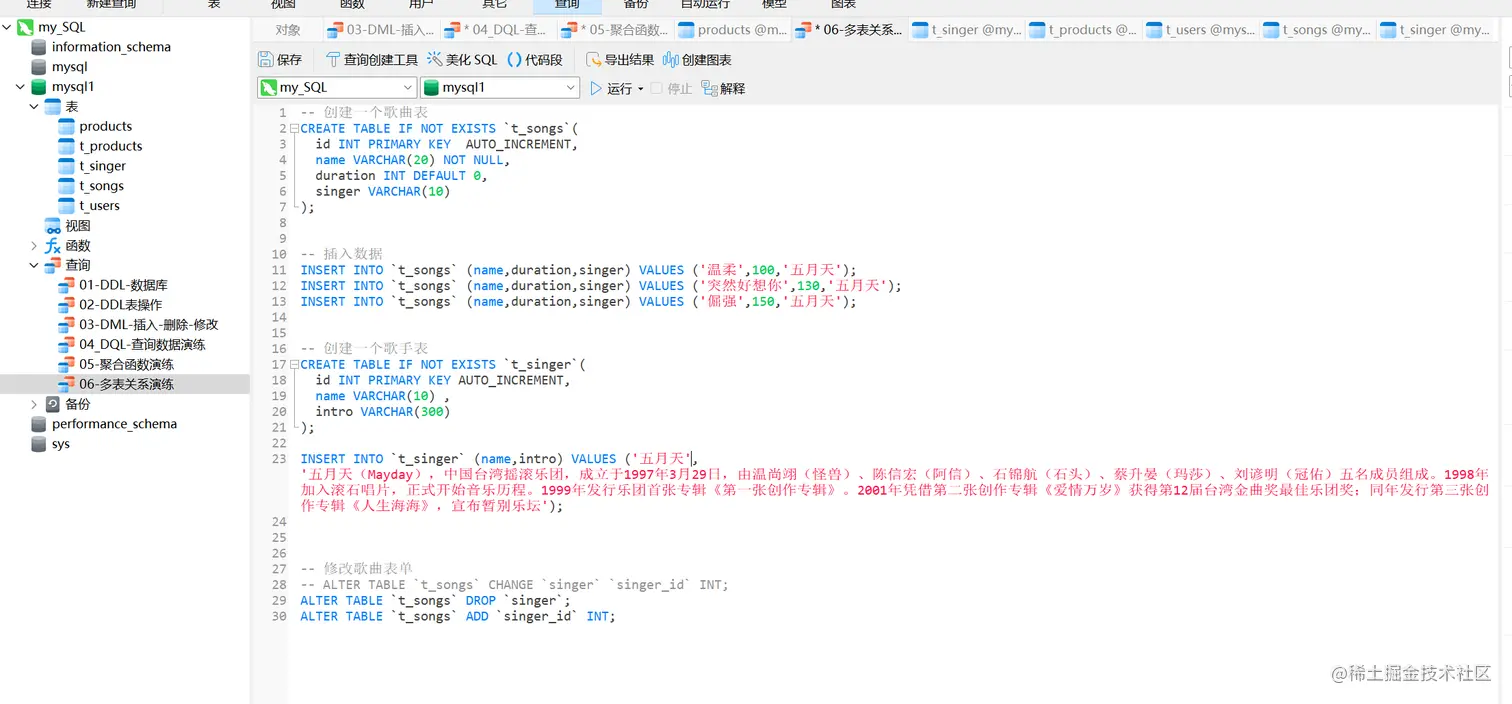Switch to the 04_DQL-查 tab
Image resolution: width=1512 pixels, height=704 pixels.
coord(498,30)
